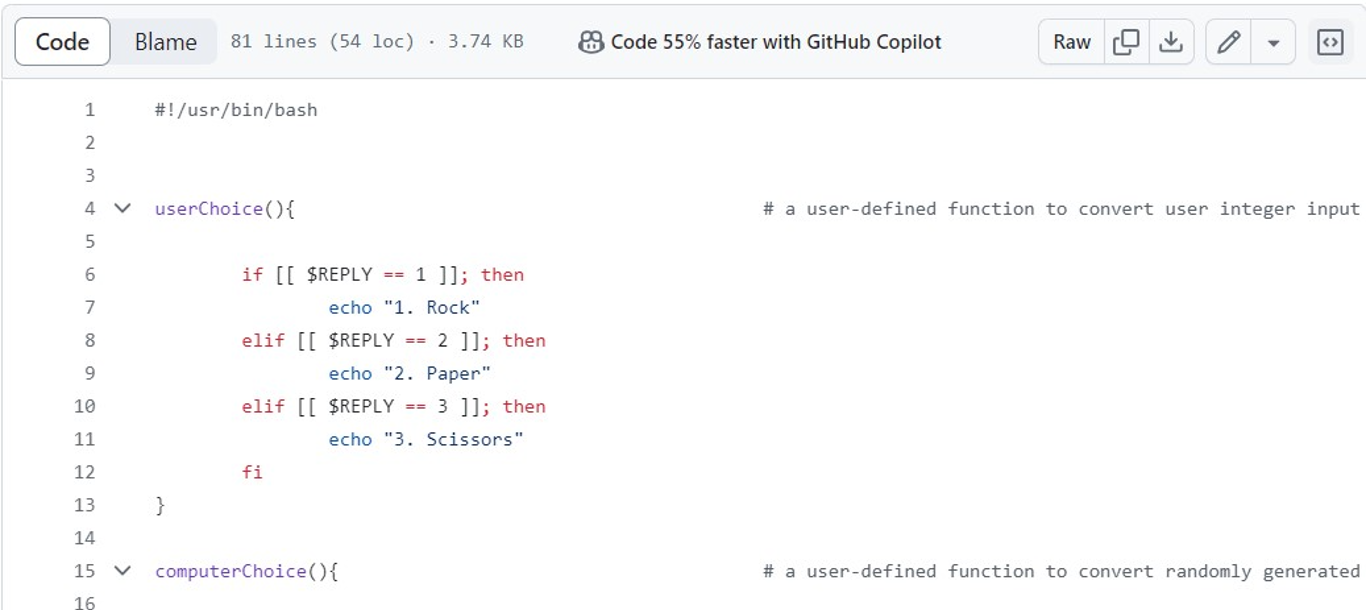Select line number 13
The width and height of the screenshot is (1366, 610).
click(84, 505)
